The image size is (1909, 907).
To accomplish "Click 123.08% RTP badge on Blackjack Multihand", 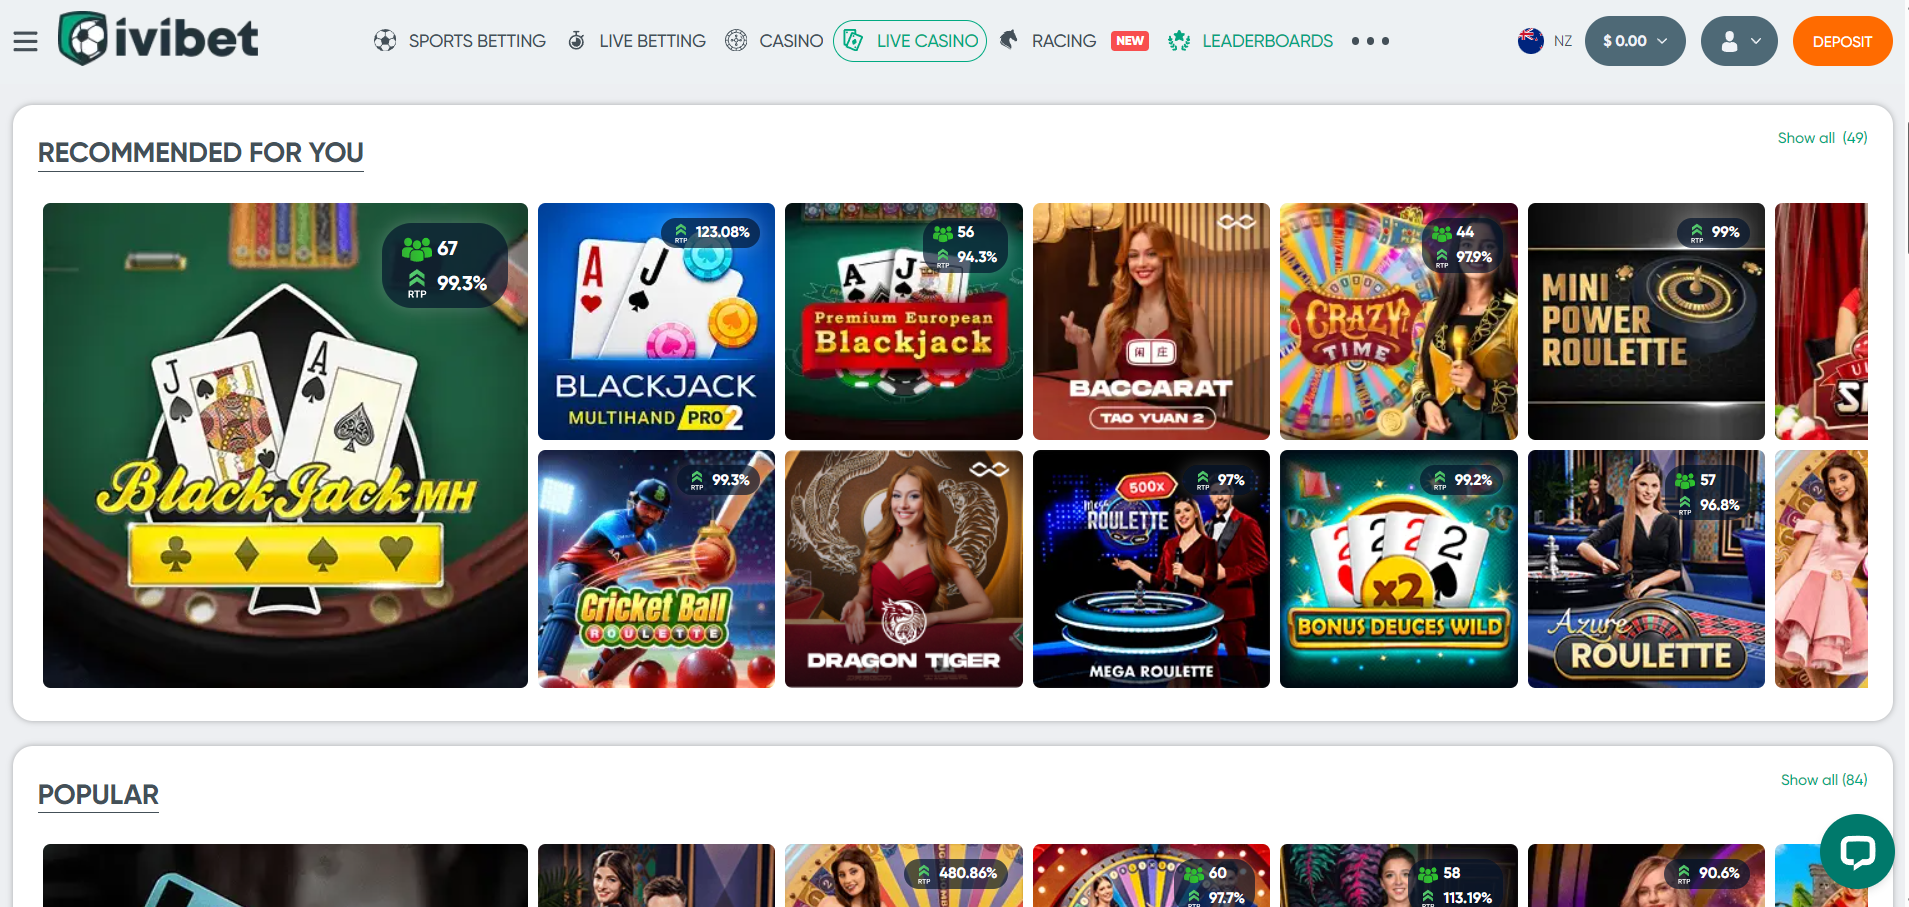I will 711,233.
